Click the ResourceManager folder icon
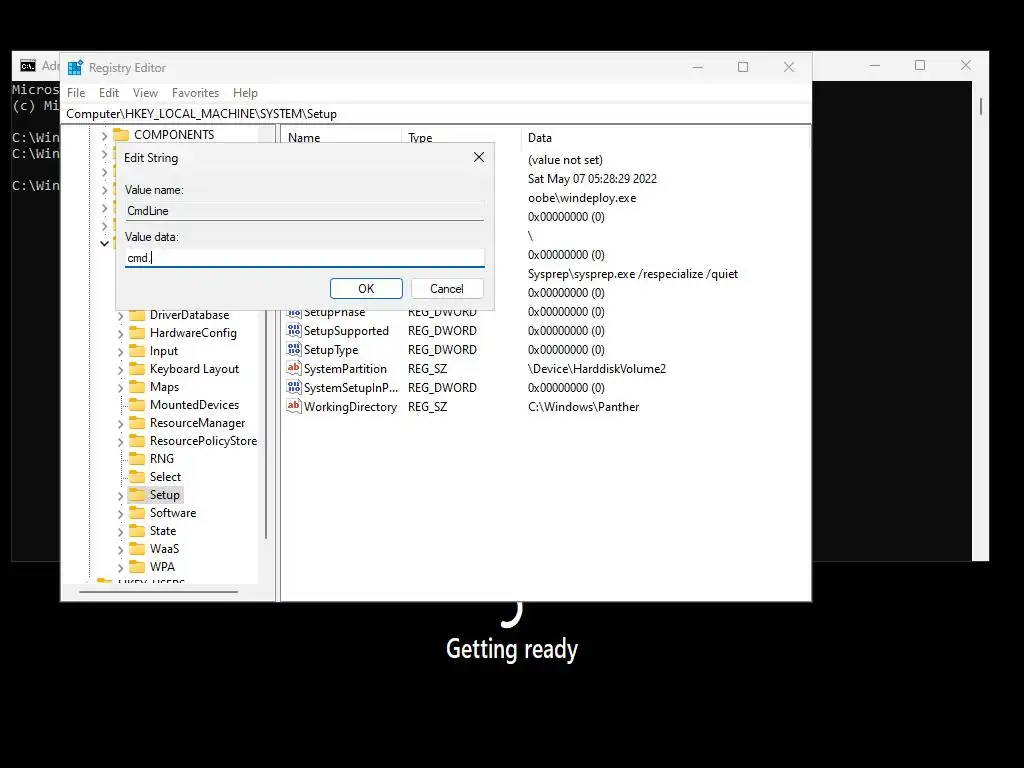The width and height of the screenshot is (1024, 768). coord(136,423)
